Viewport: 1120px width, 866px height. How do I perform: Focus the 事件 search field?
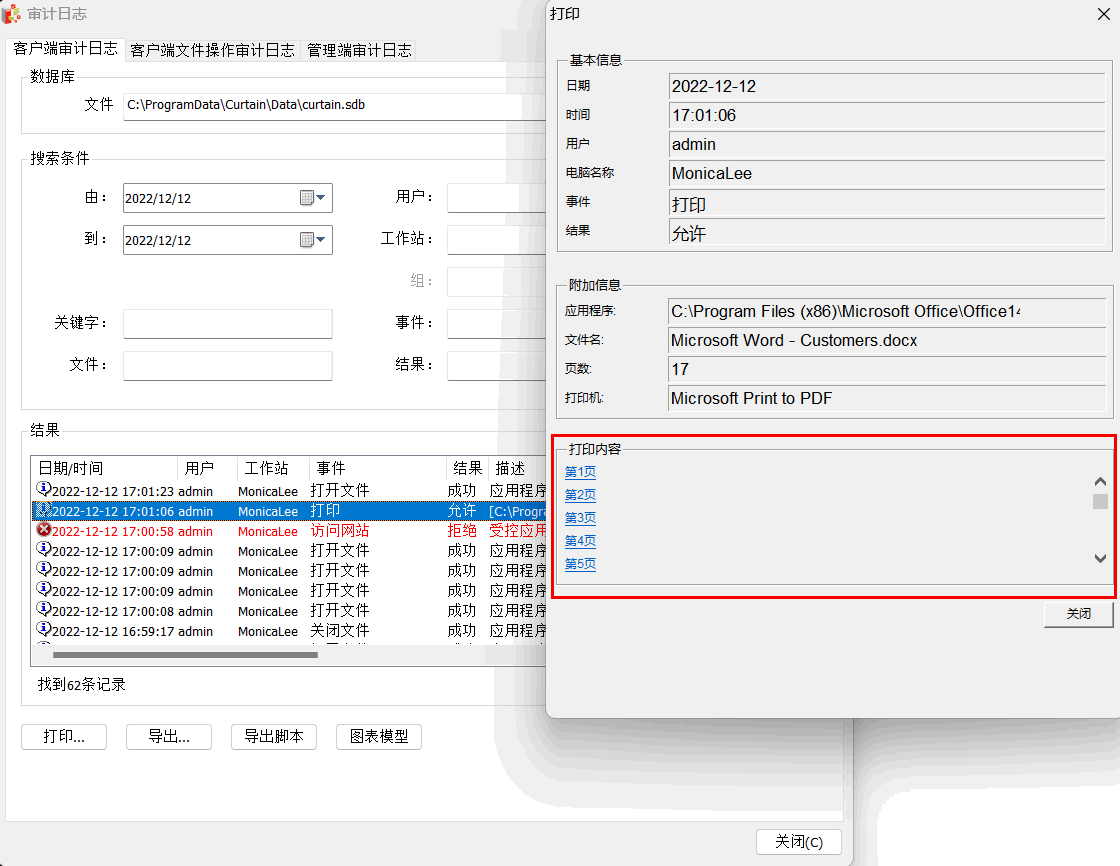coord(496,323)
